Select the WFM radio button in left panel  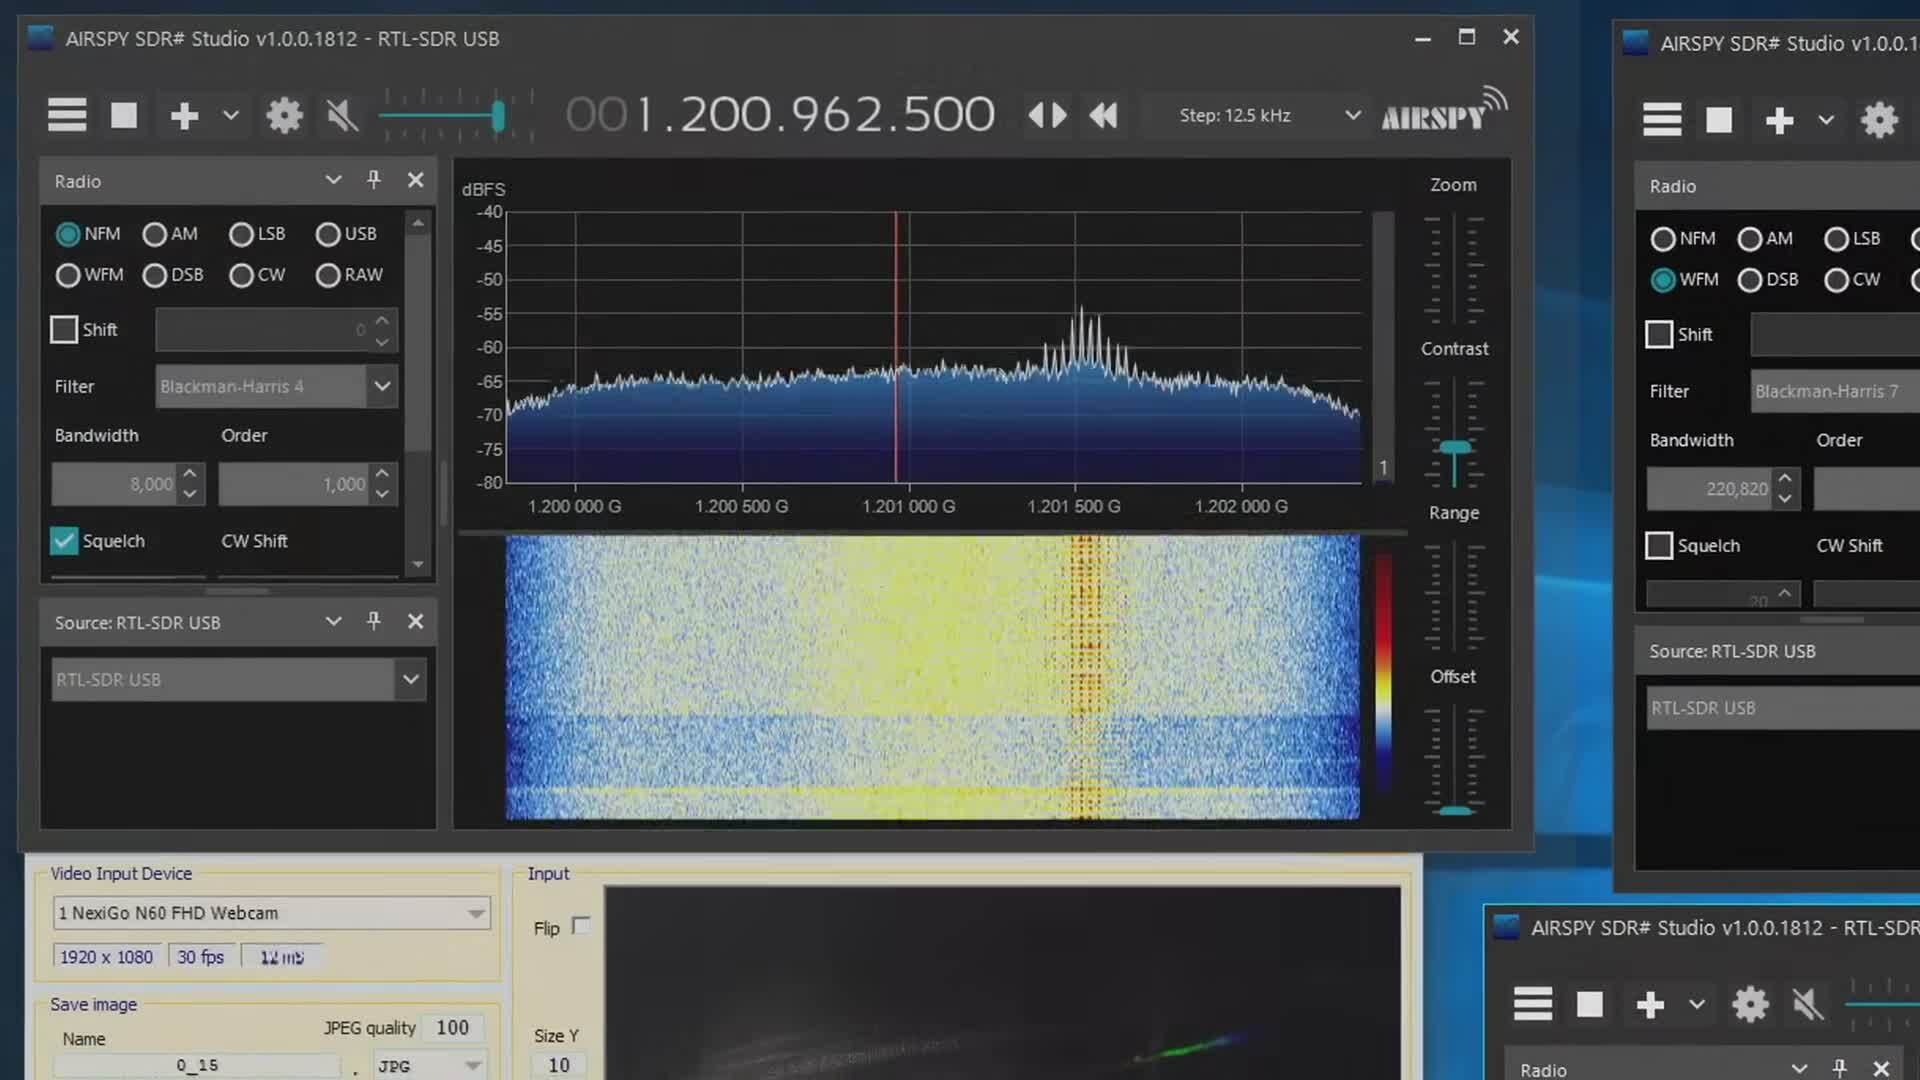(68, 275)
